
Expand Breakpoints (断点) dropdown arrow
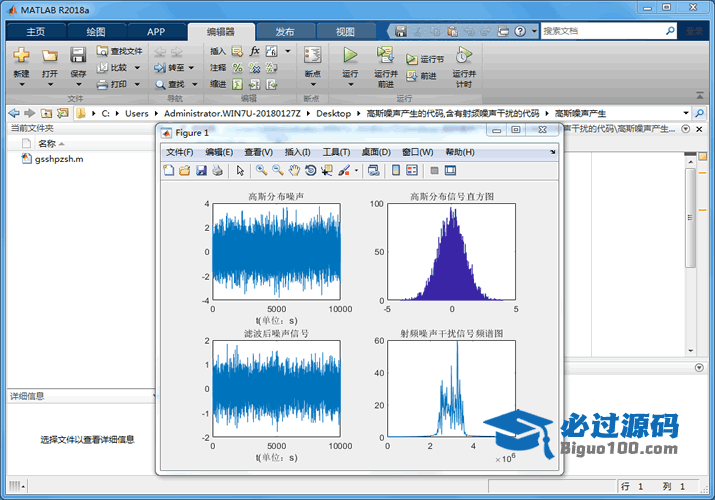[313, 84]
